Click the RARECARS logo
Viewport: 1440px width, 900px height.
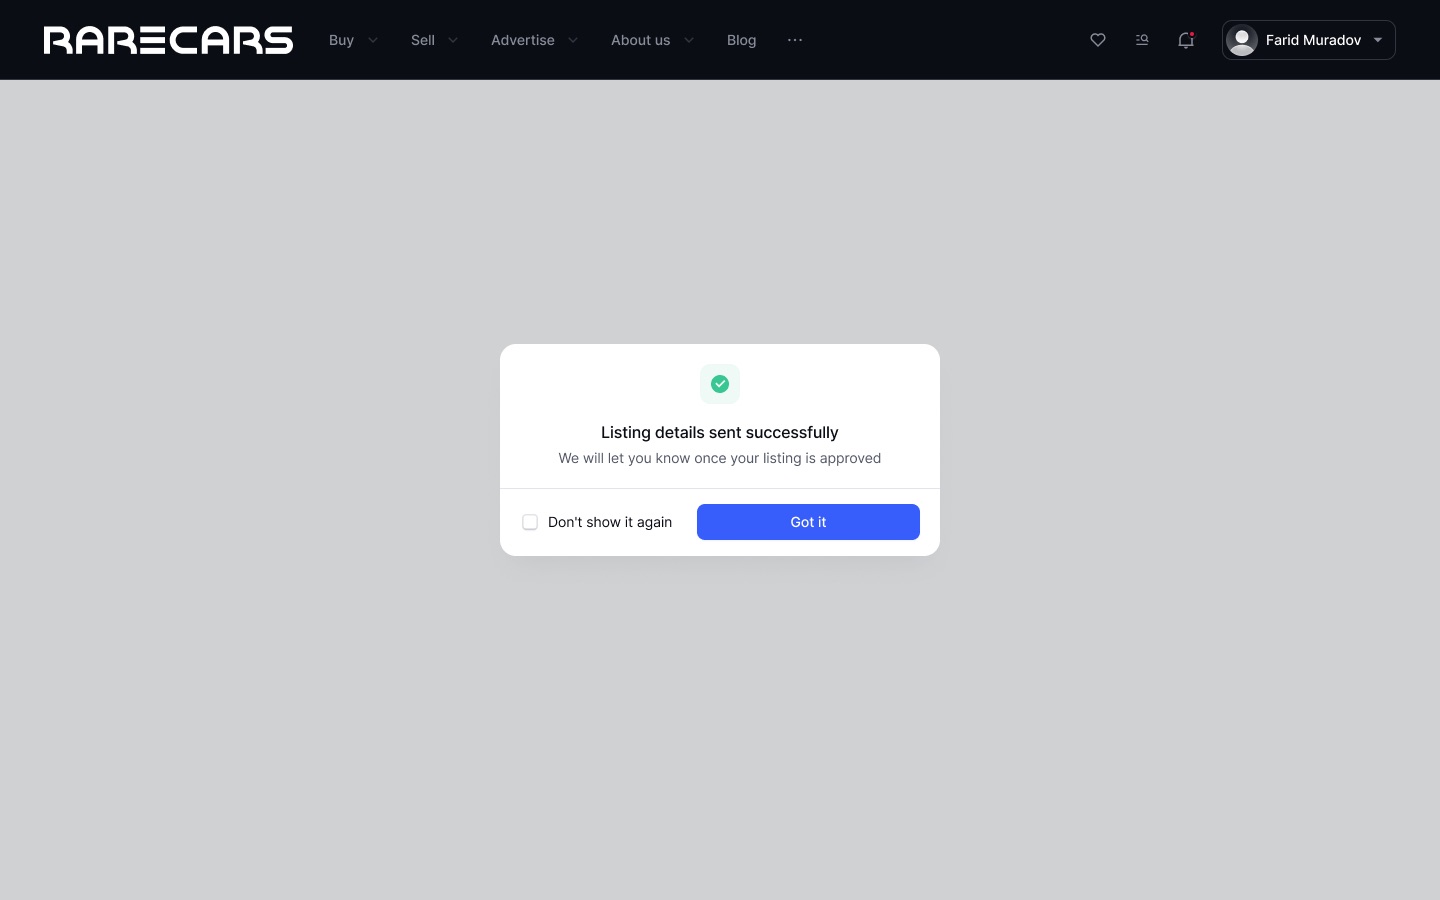[168, 40]
